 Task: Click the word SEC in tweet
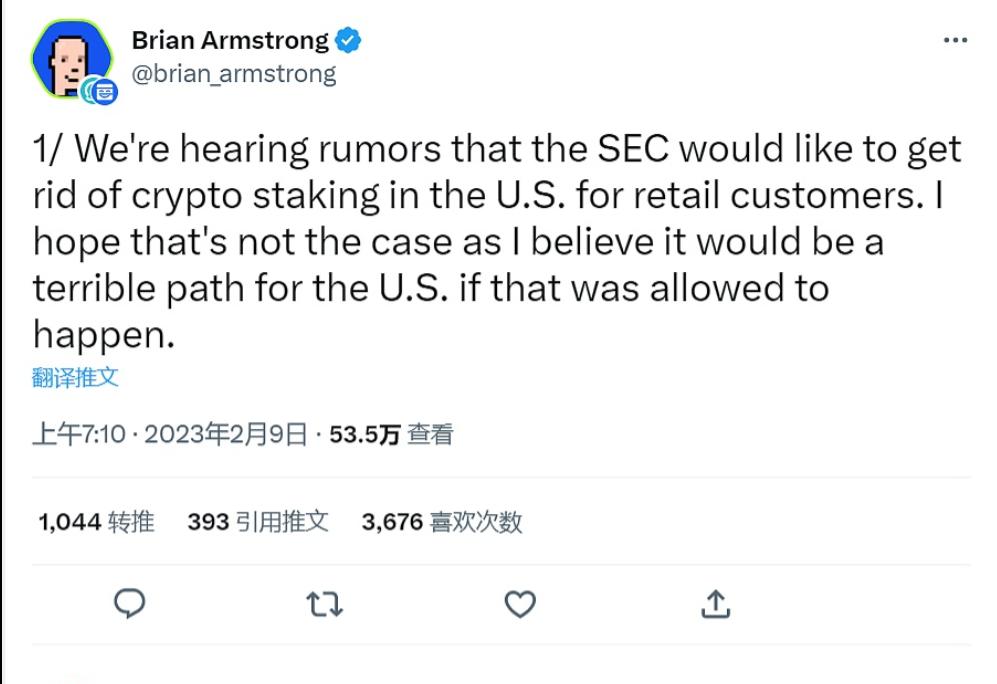637,149
